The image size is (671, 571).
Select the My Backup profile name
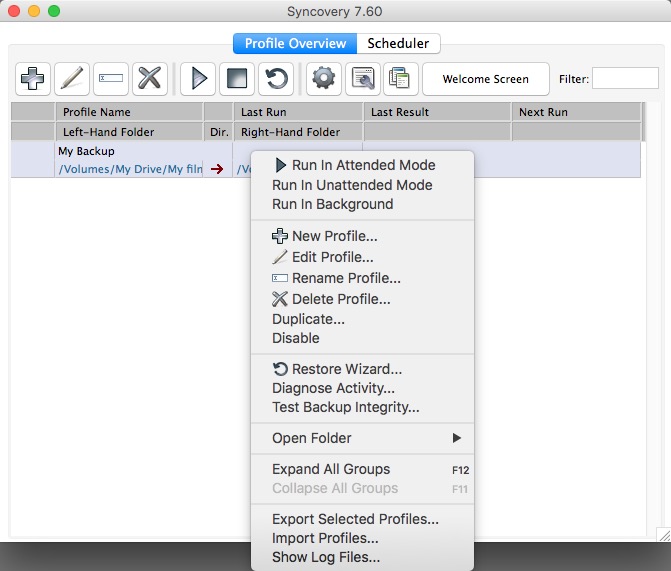86,151
